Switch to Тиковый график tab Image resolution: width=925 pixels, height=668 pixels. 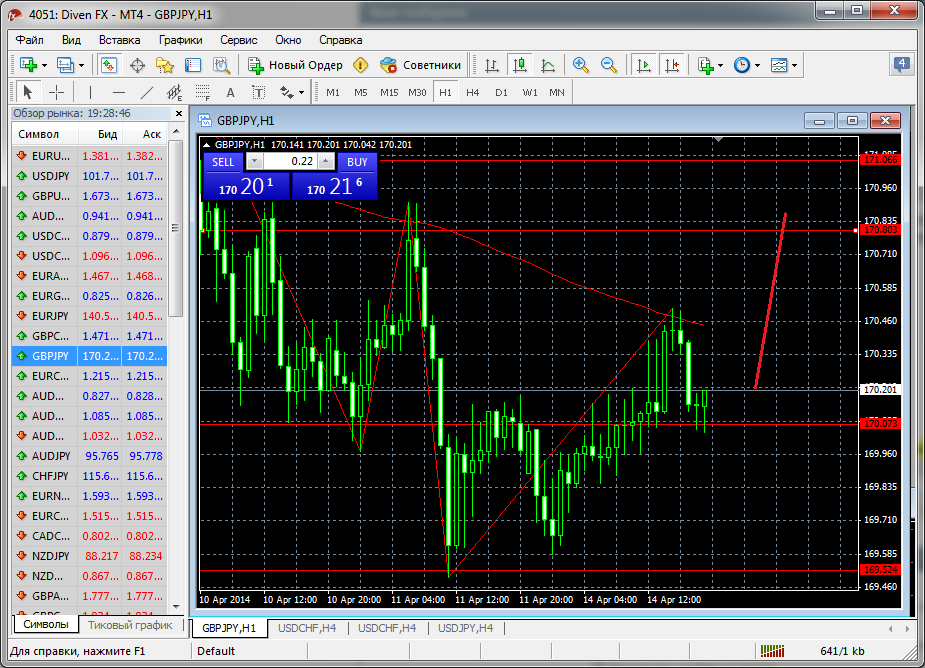(130, 625)
